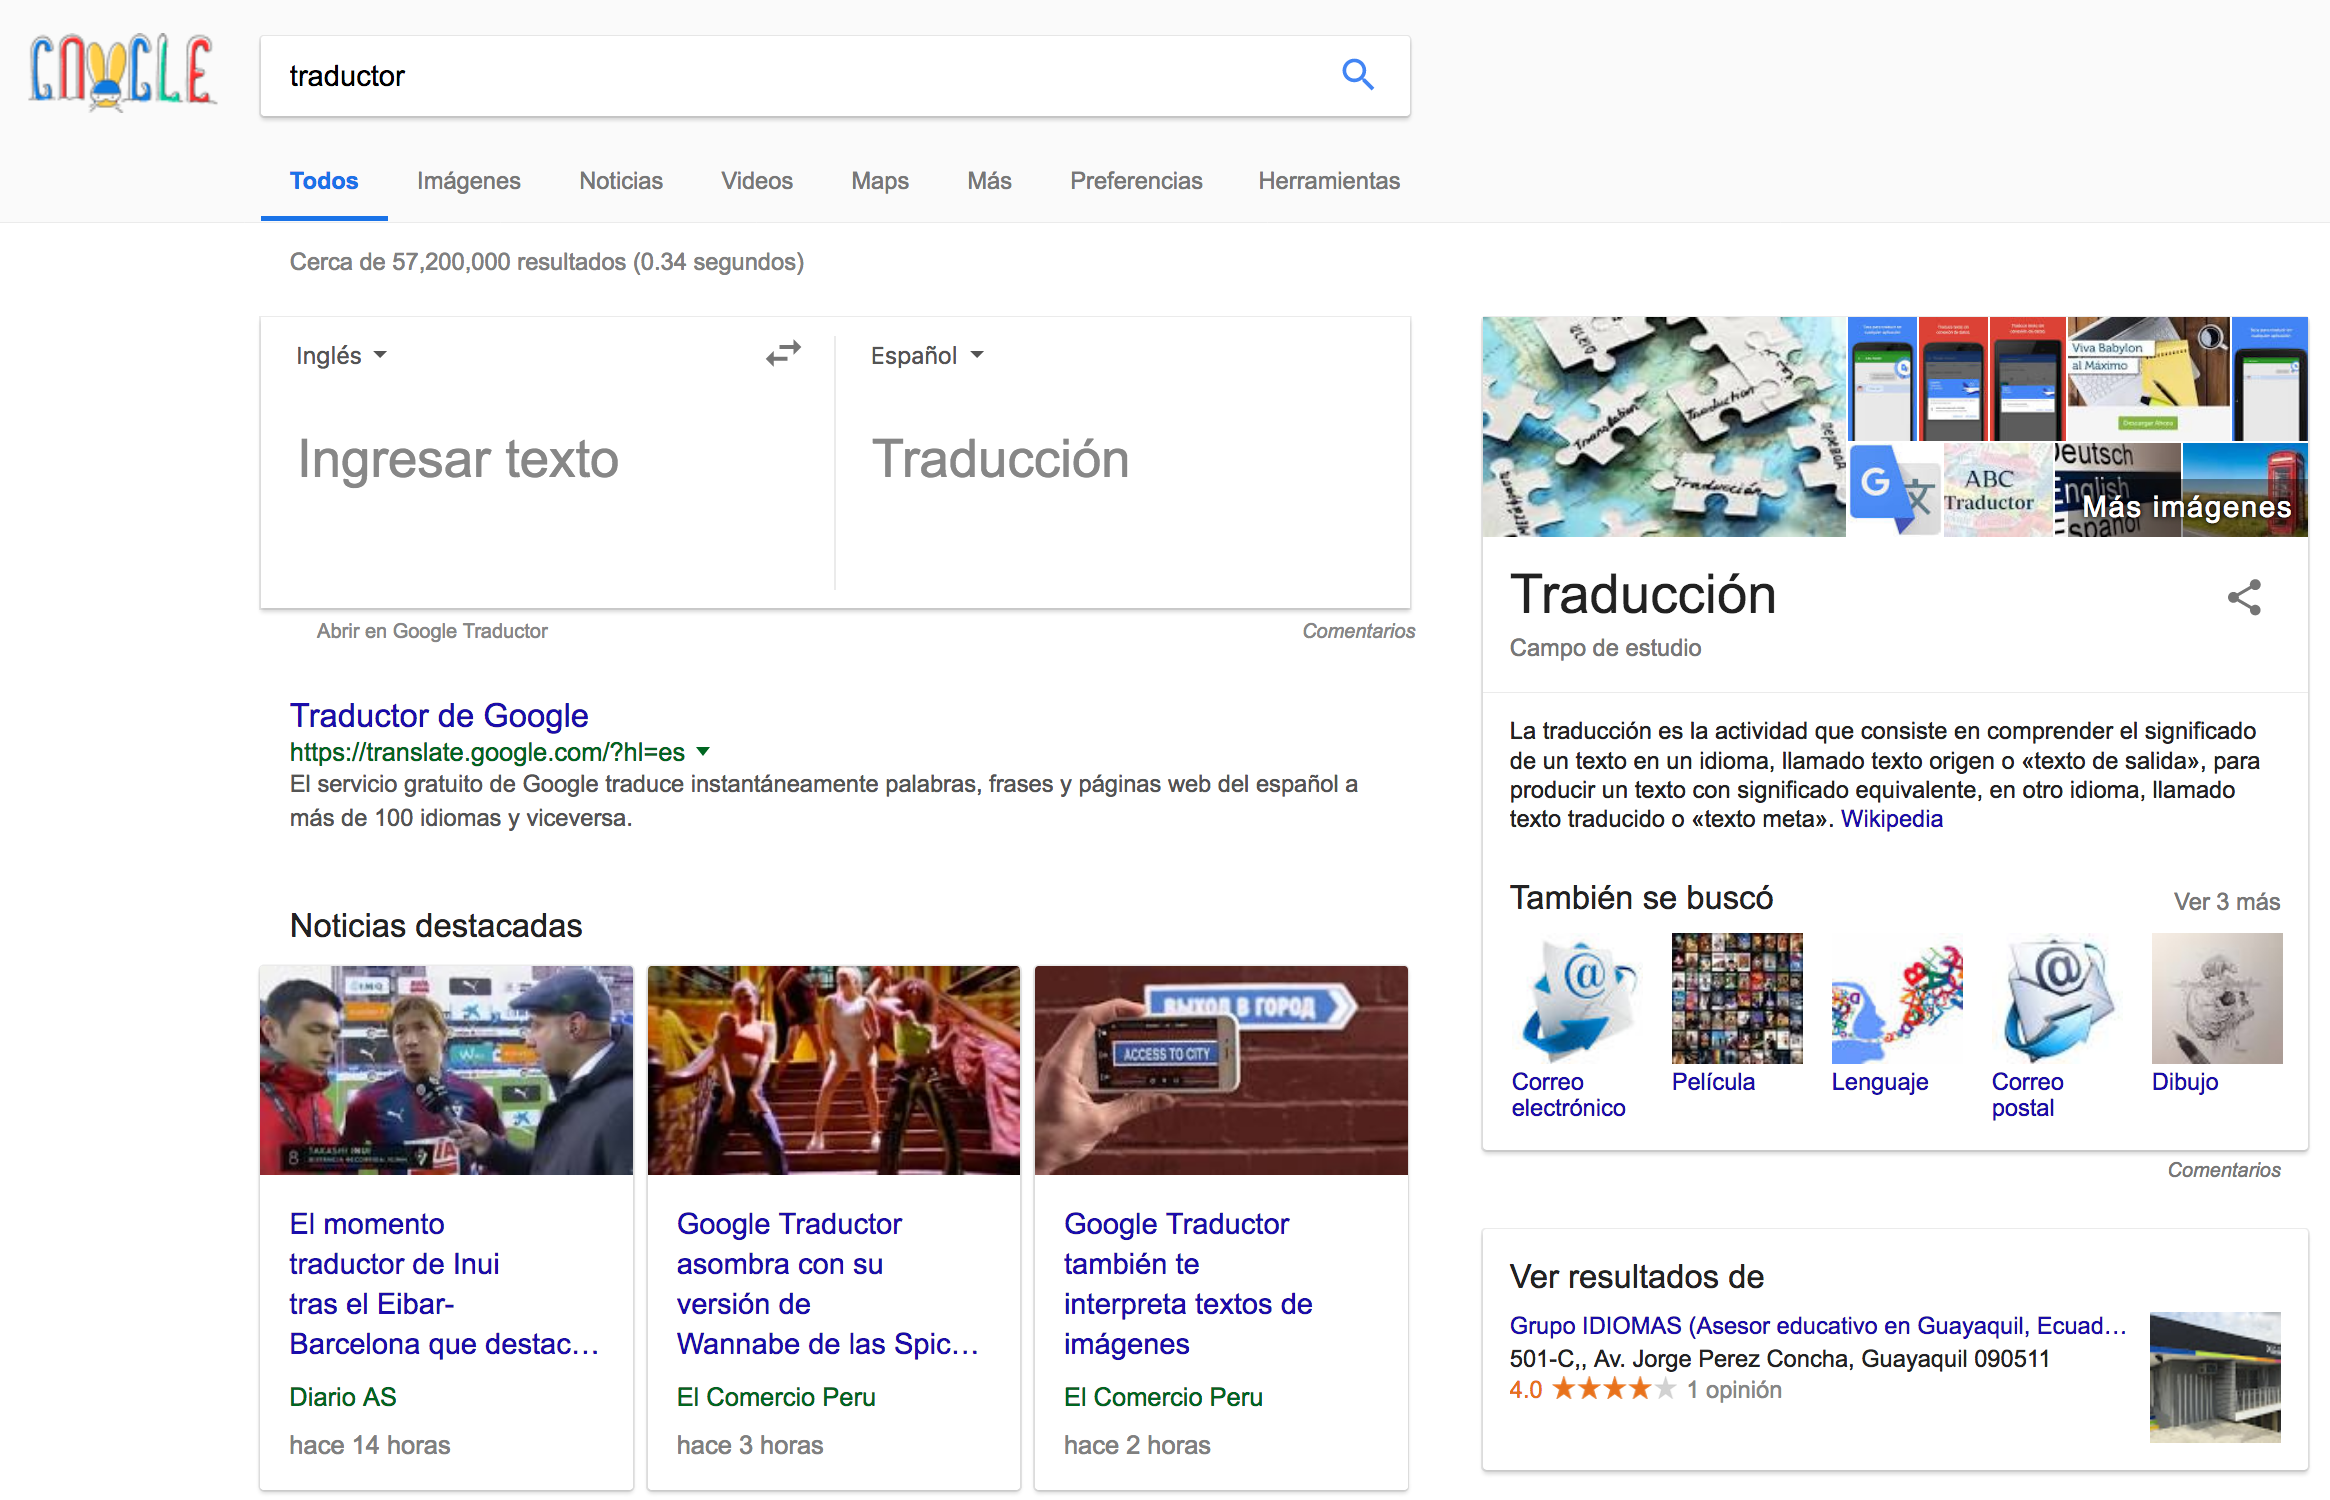Screen dimensions: 2330x1500
Task: Open Herramientas search tools
Action: pos(1329,181)
